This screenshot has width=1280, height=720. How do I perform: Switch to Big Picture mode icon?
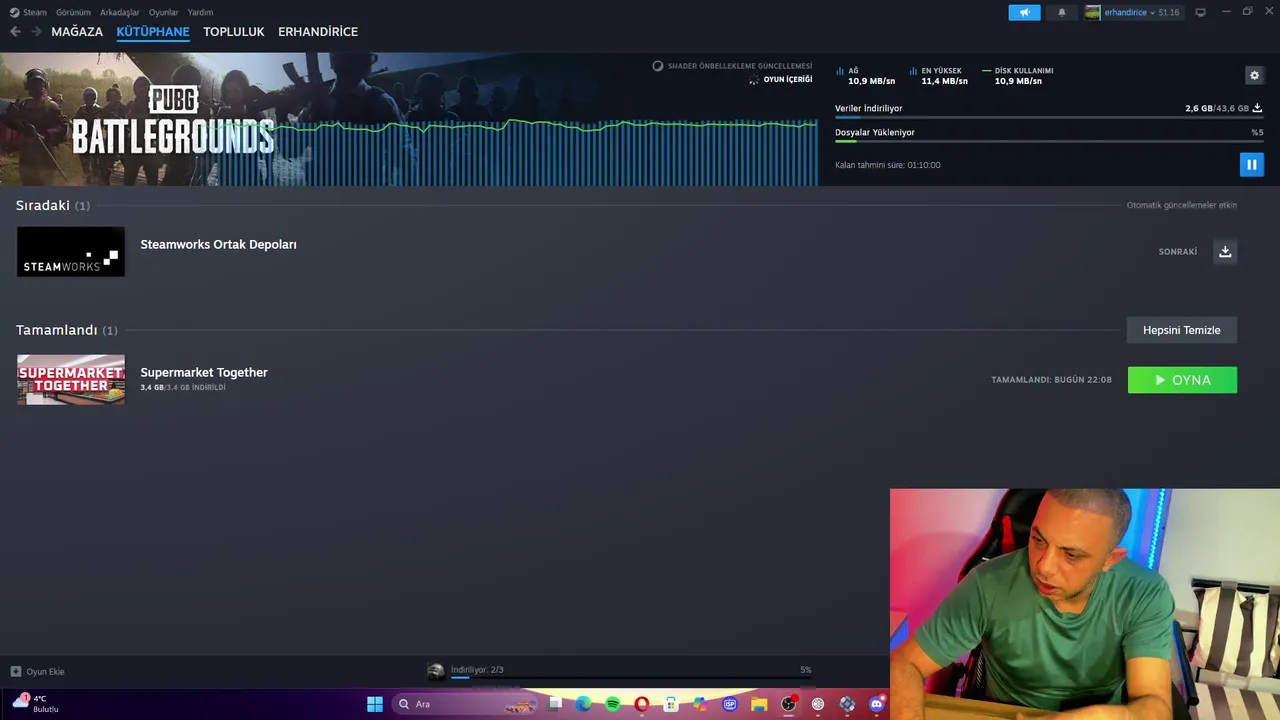point(1200,12)
